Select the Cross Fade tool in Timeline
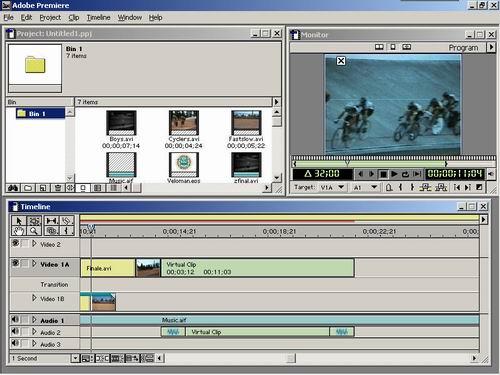This screenshot has height=375, width=500. coord(52,230)
